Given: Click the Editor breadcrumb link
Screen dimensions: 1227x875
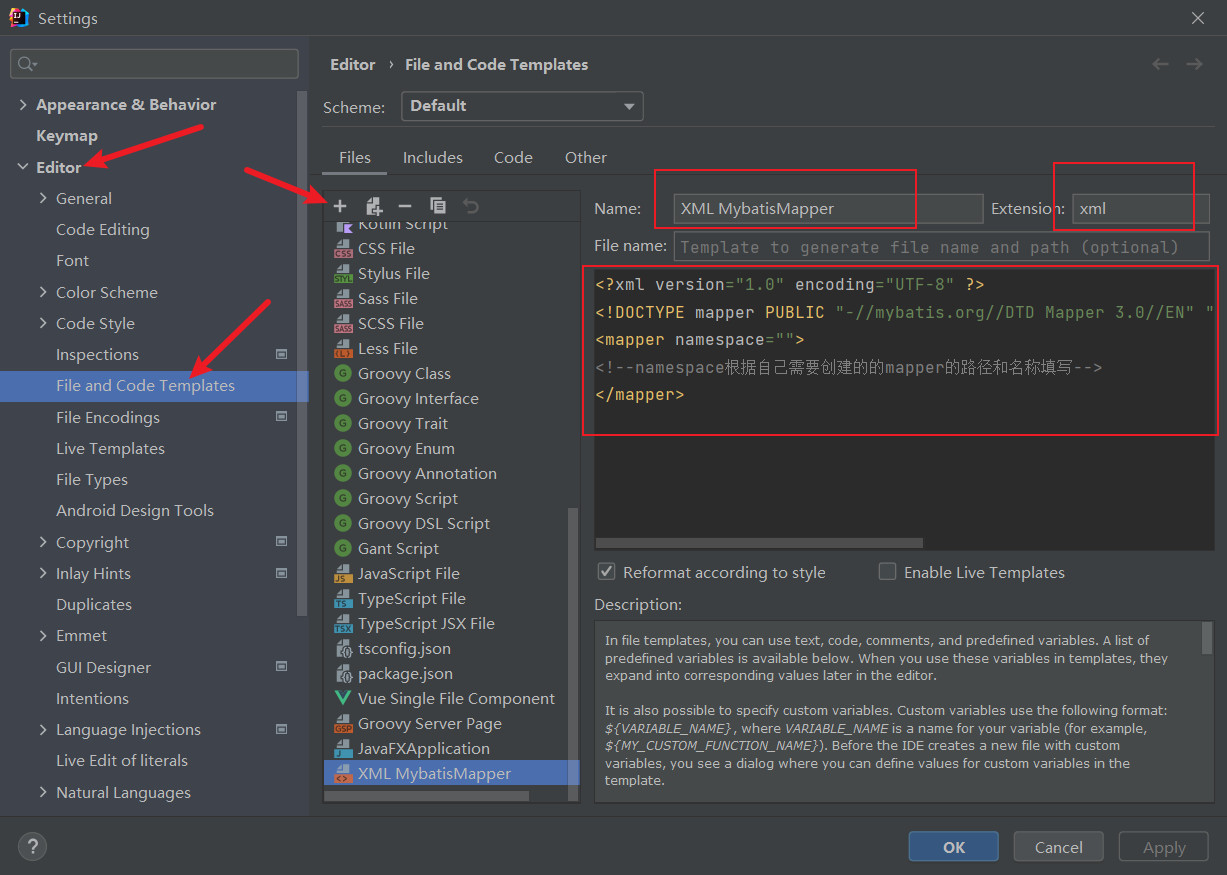Looking at the screenshot, I should click(x=353, y=64).
